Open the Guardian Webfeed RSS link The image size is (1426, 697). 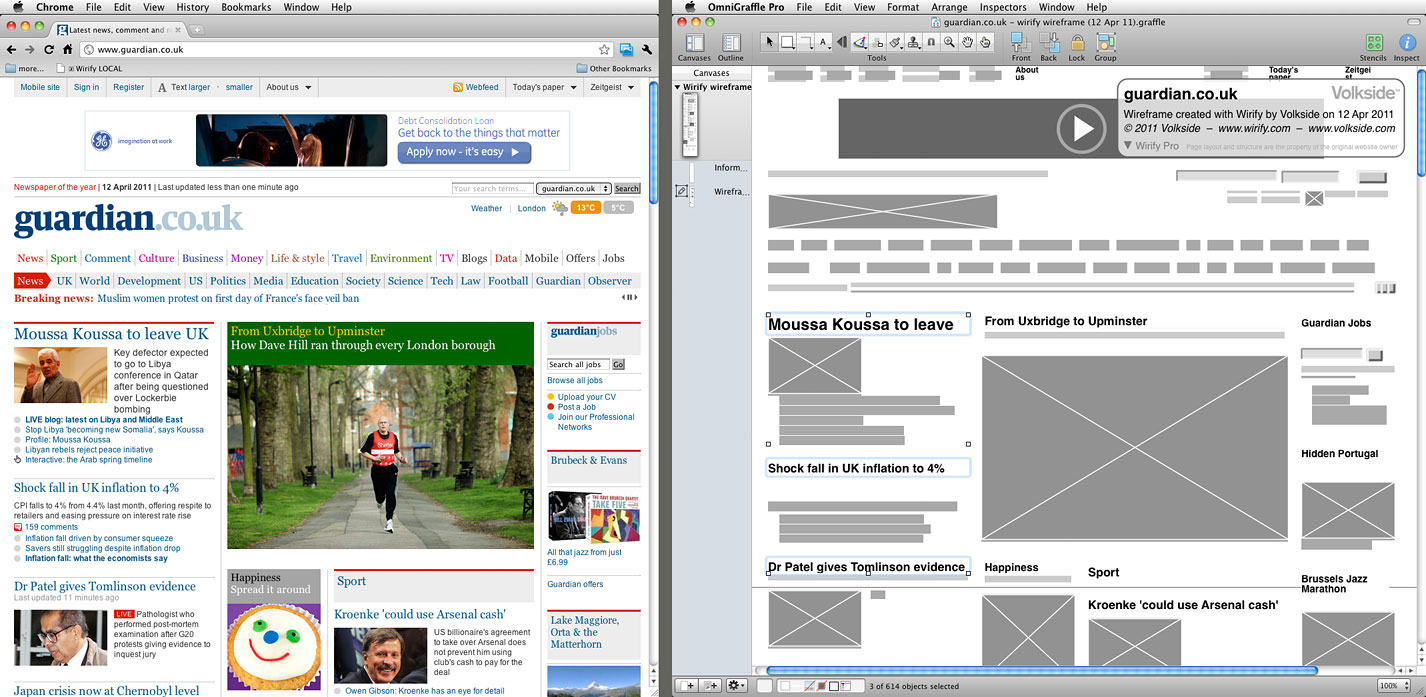476,87
